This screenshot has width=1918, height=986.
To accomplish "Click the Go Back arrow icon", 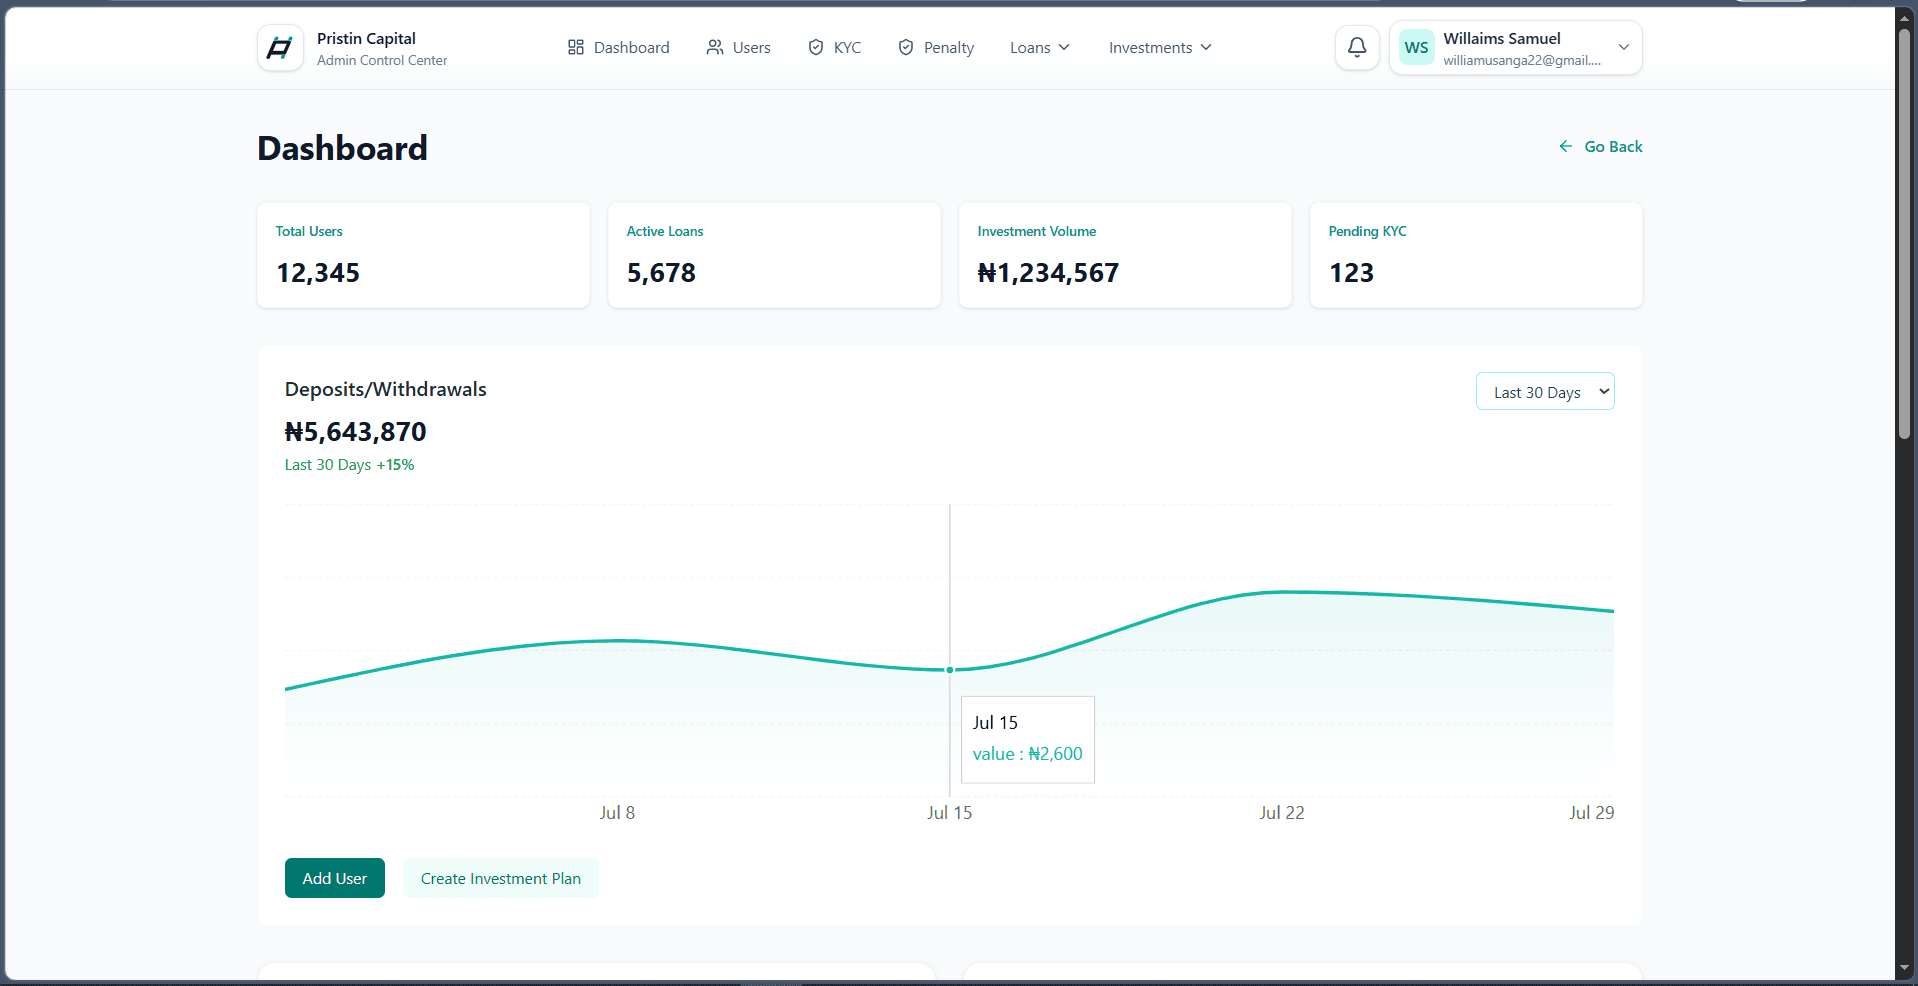I will click(1566, 146).
